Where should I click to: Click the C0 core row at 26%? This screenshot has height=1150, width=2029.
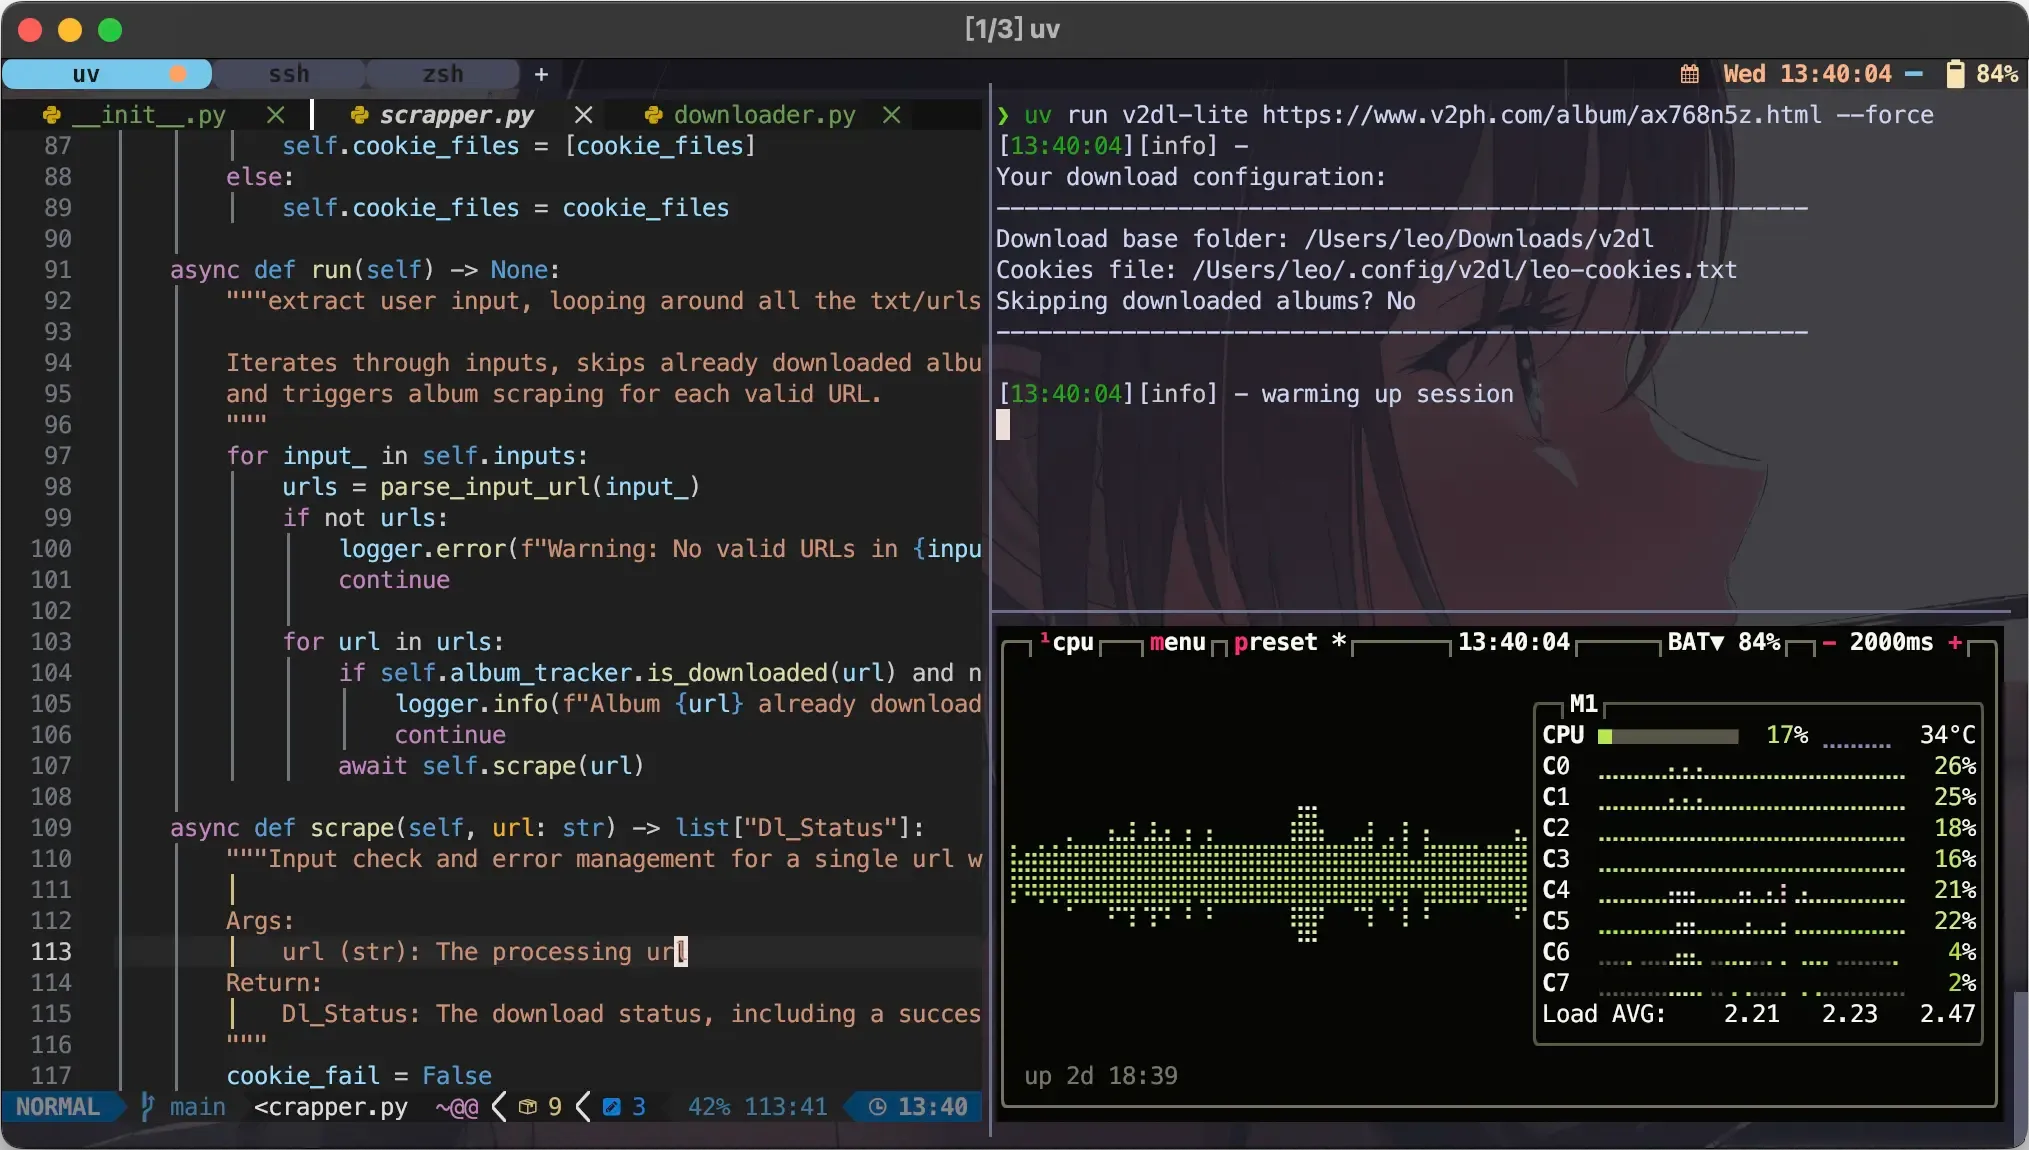1759,766
